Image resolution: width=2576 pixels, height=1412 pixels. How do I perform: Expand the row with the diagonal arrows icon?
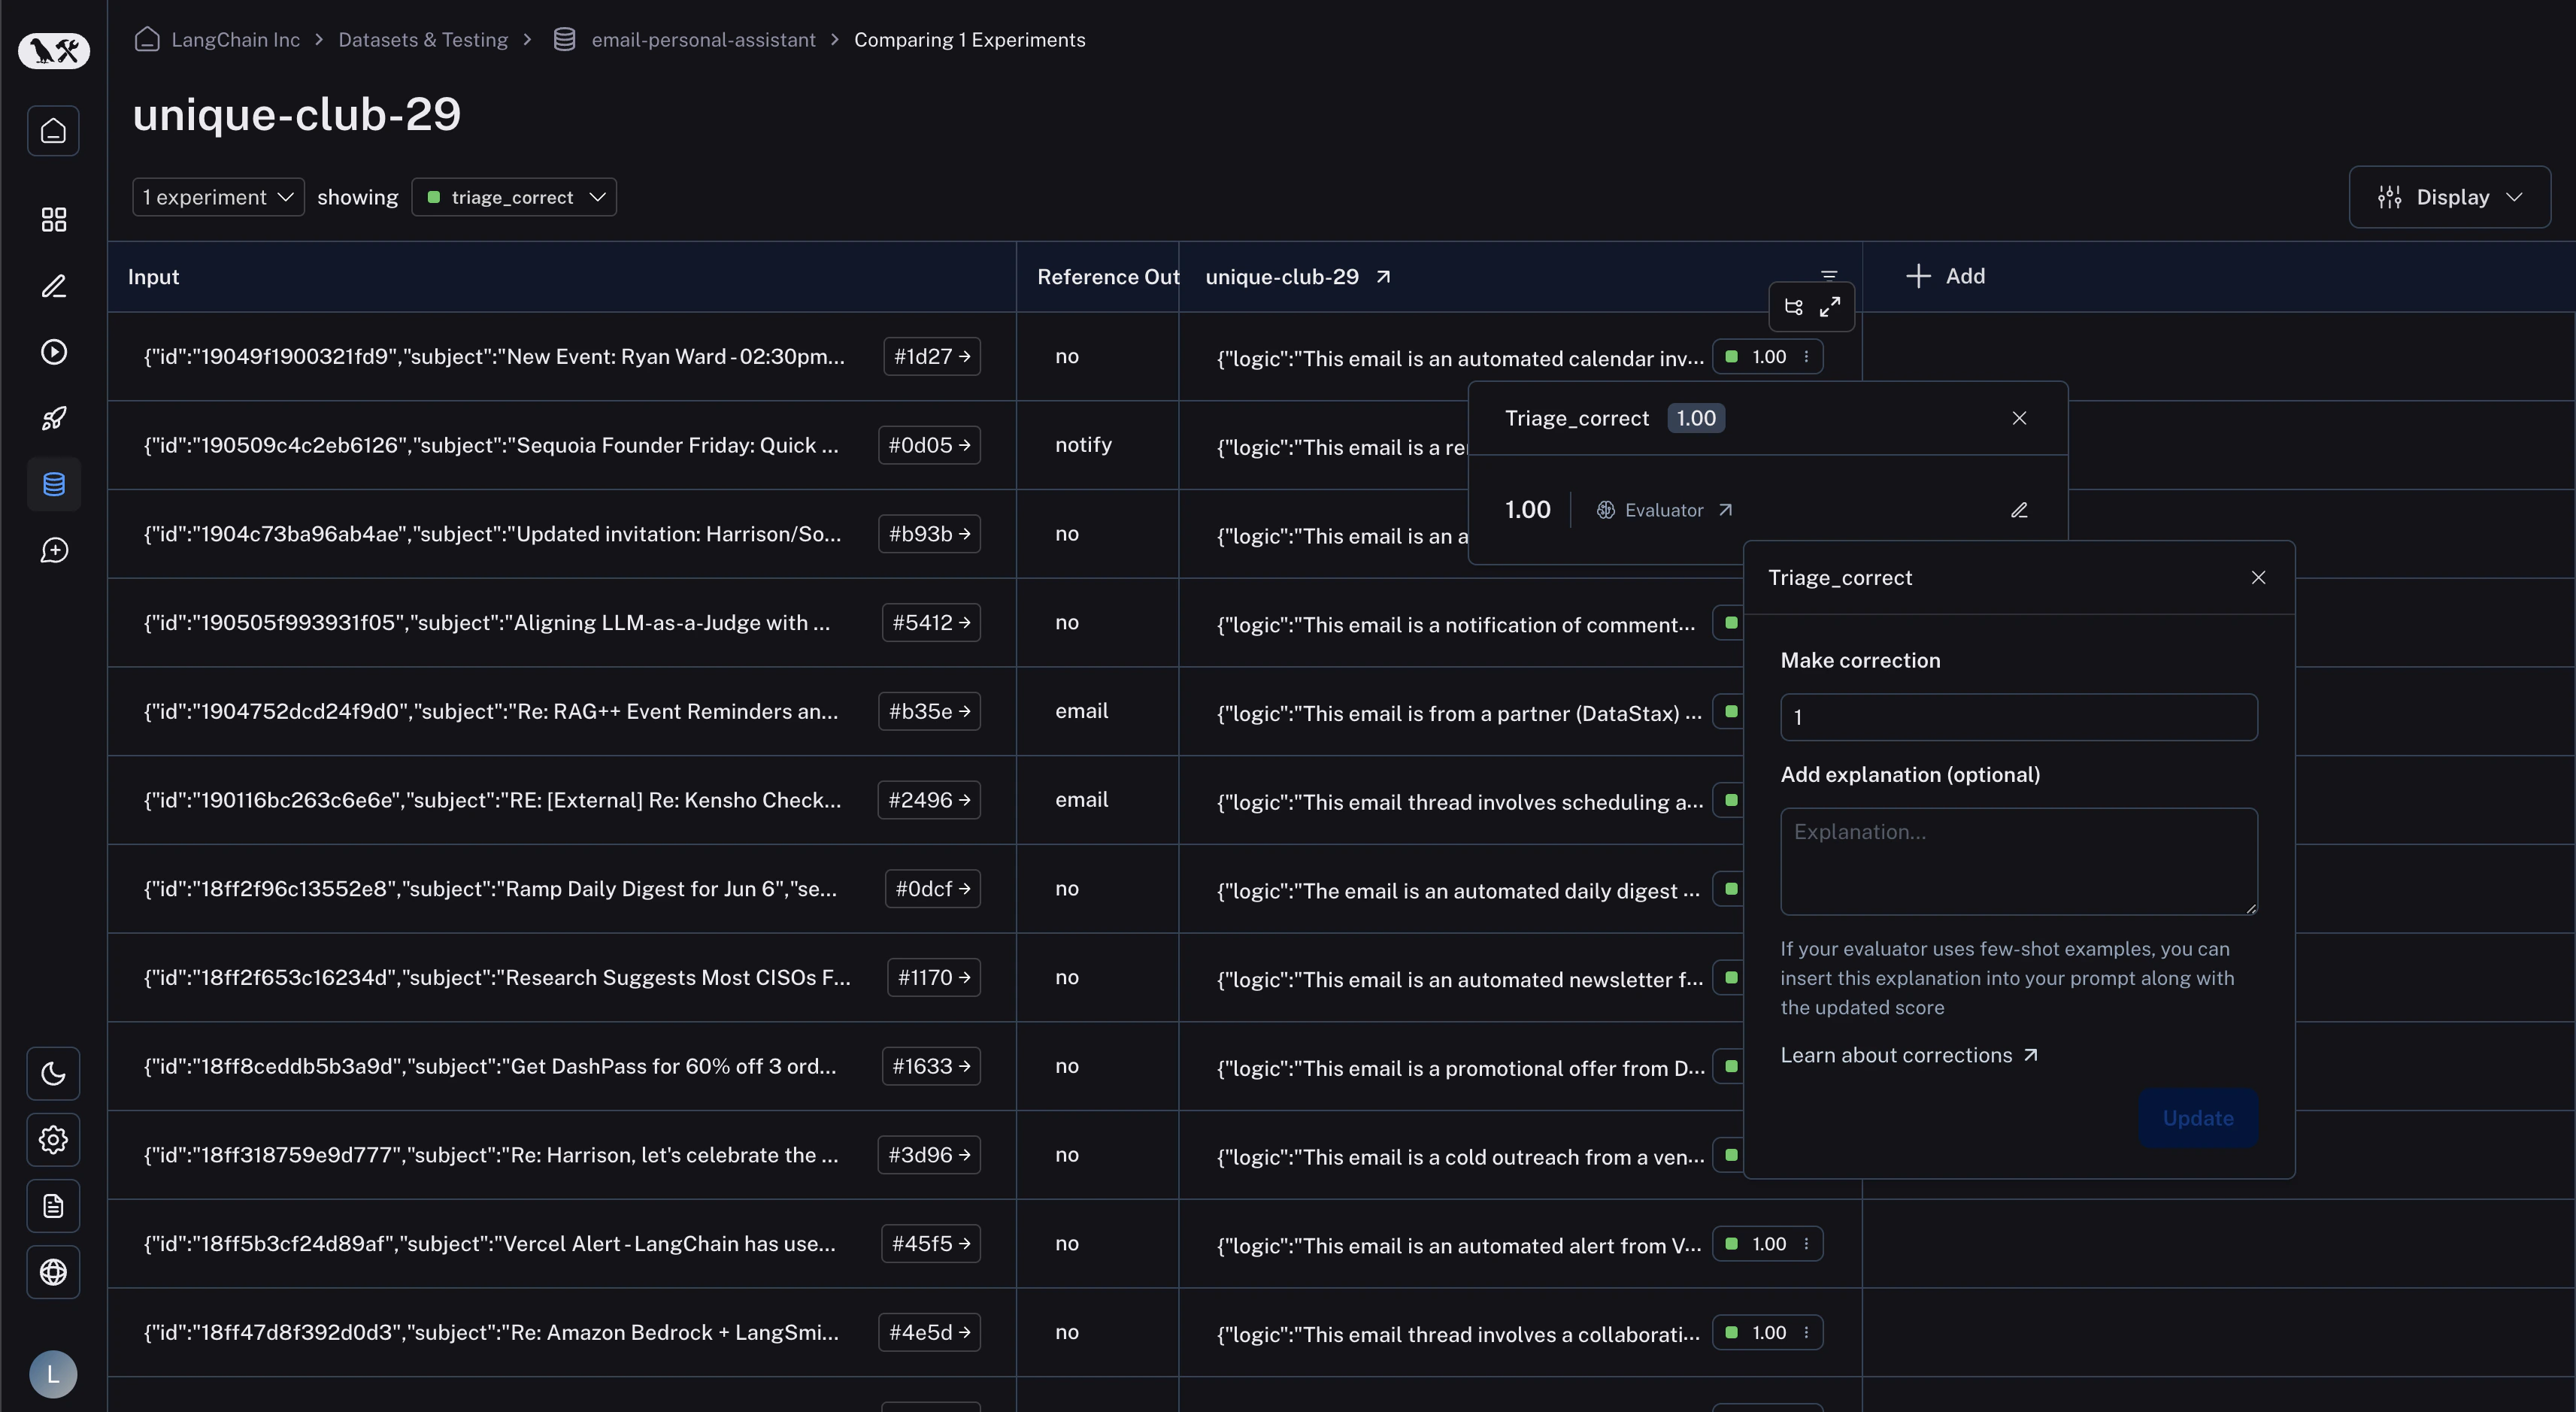[1831, 307]
